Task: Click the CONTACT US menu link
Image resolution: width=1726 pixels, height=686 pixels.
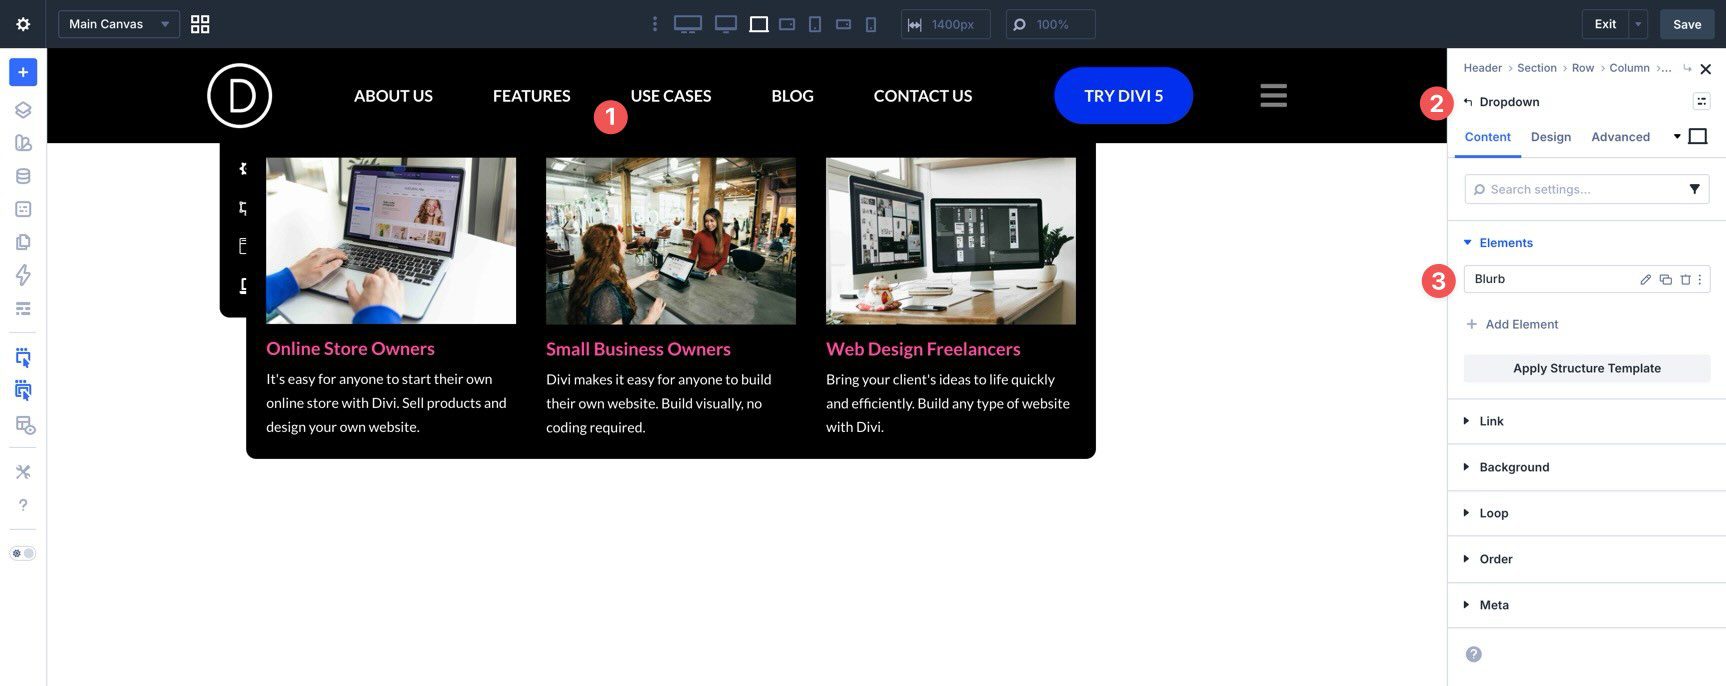Action: click(923, 96)
